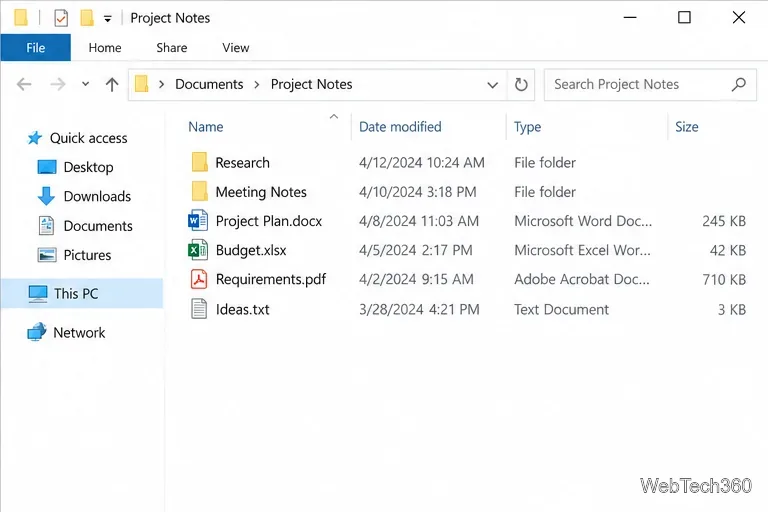Open Downloads in the navigation pane
Screen dimensions: 768x512
pyautogui.click(x=97, y=196)
